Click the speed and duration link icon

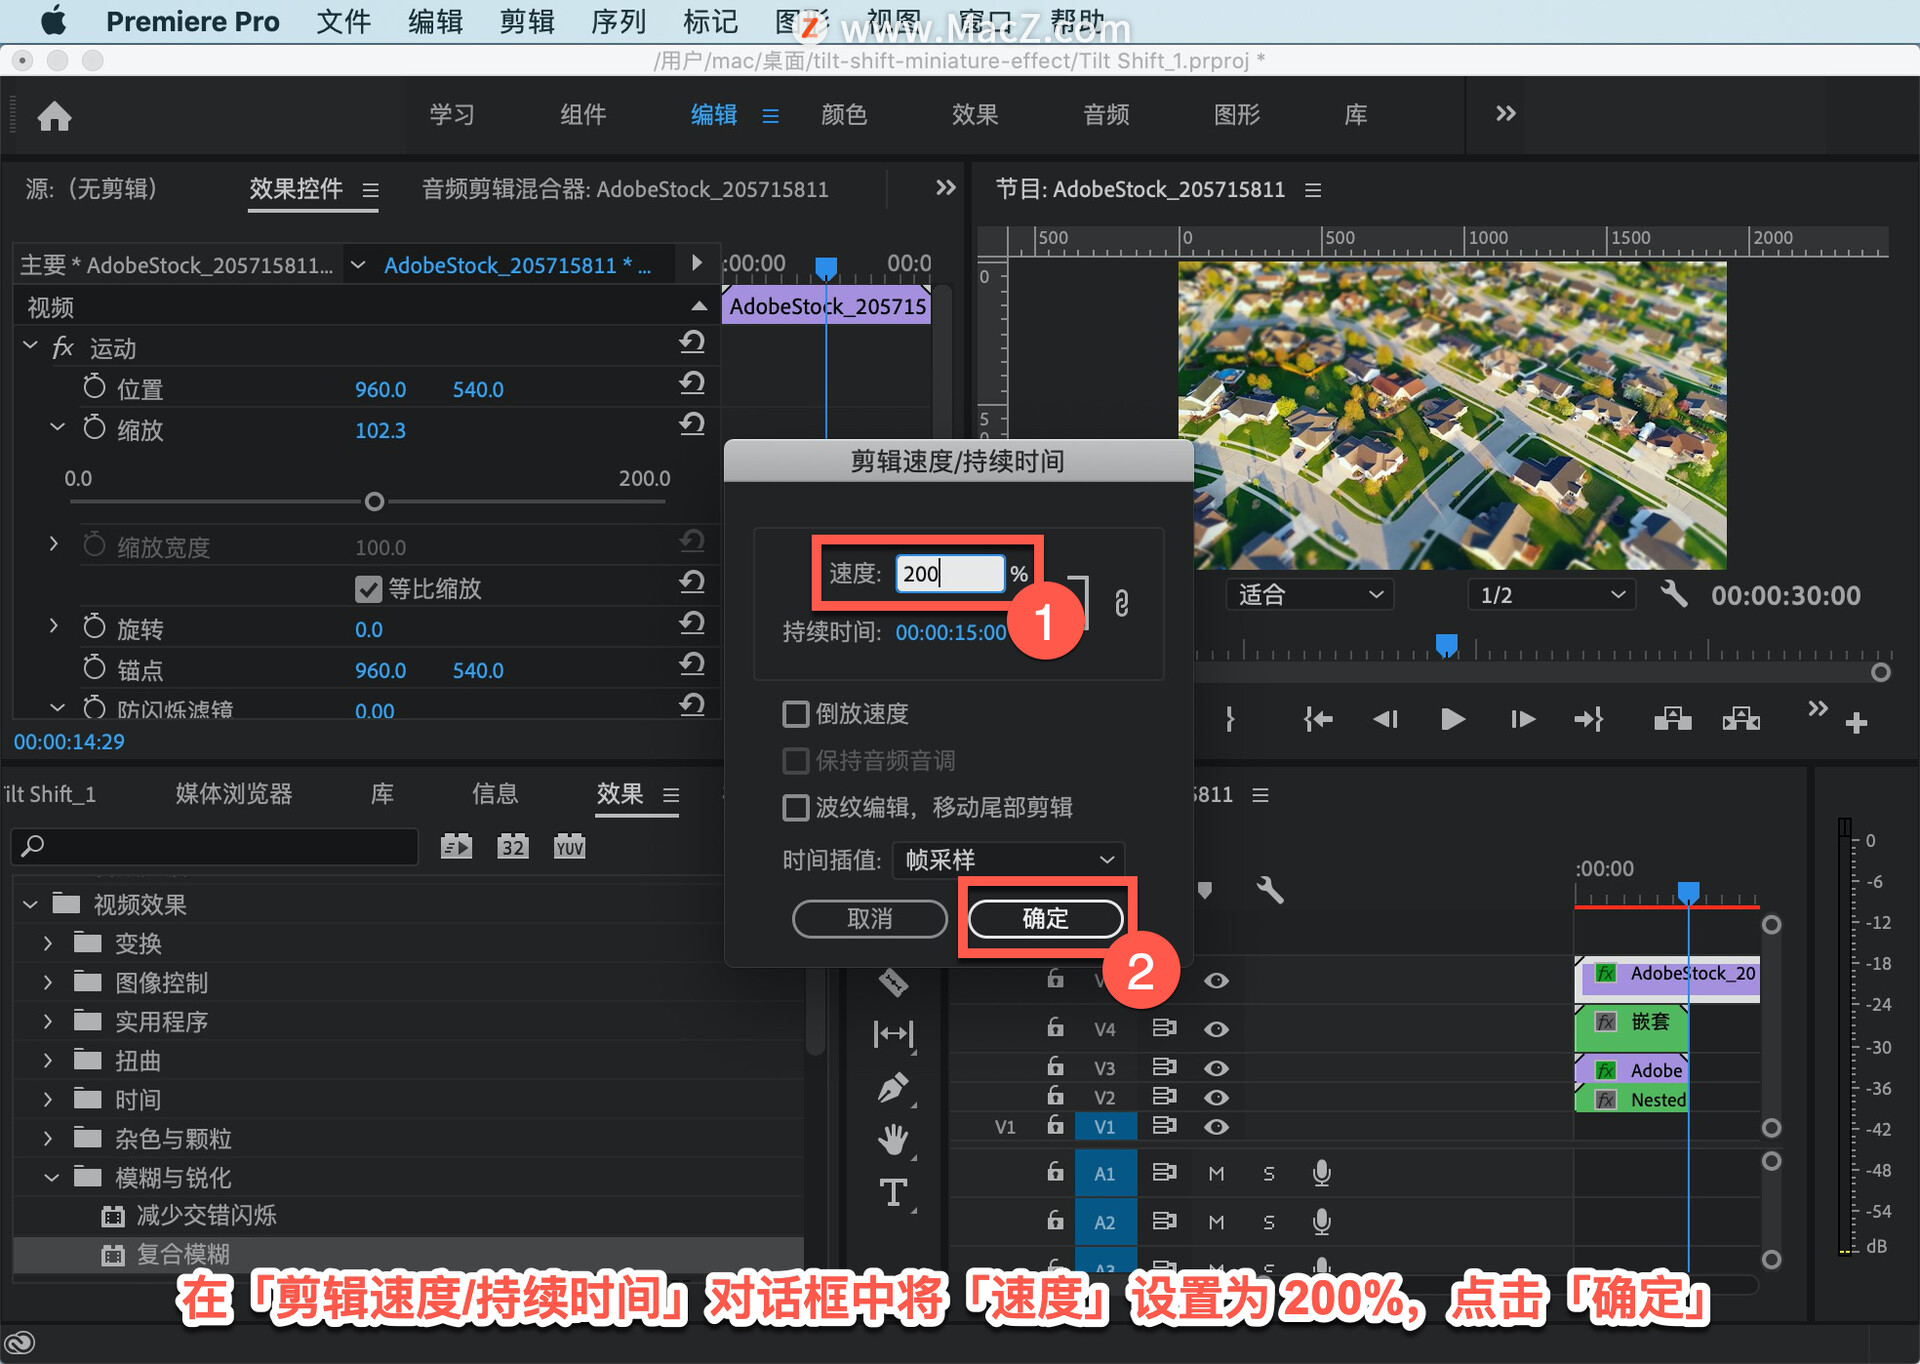[1121, 603]
